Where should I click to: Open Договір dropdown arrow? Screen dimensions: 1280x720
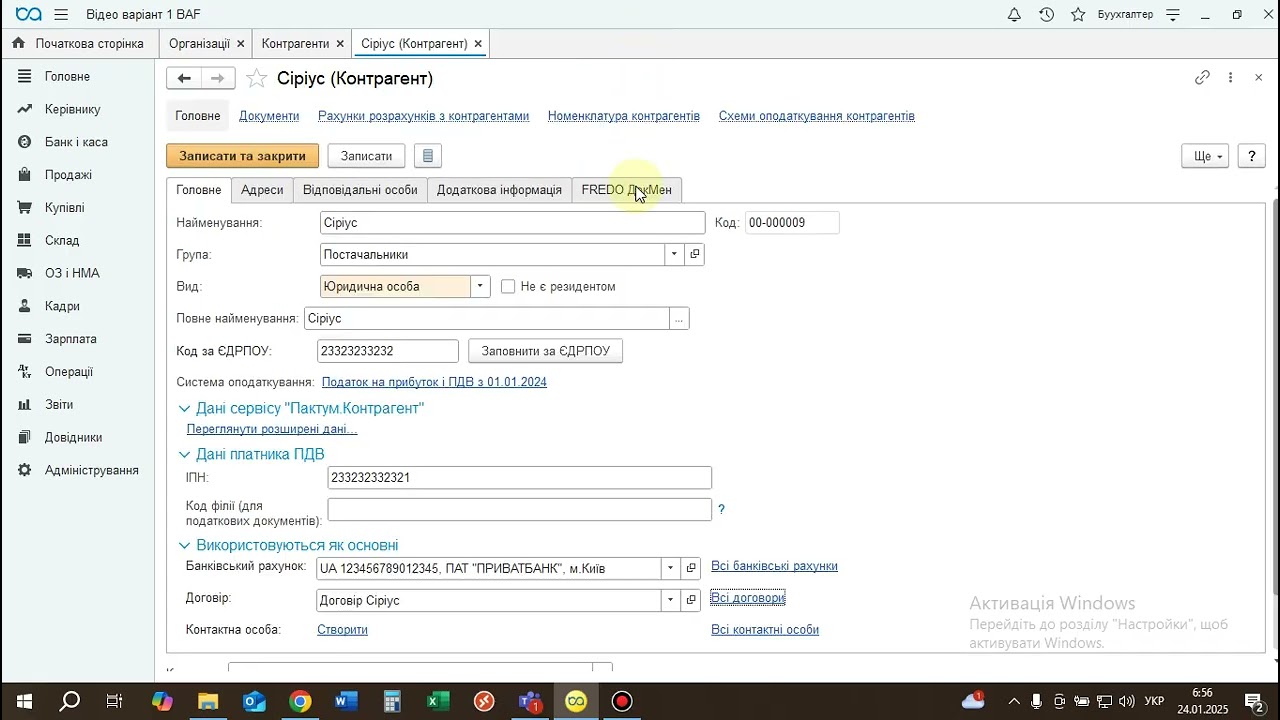click(x=670, y=600)
